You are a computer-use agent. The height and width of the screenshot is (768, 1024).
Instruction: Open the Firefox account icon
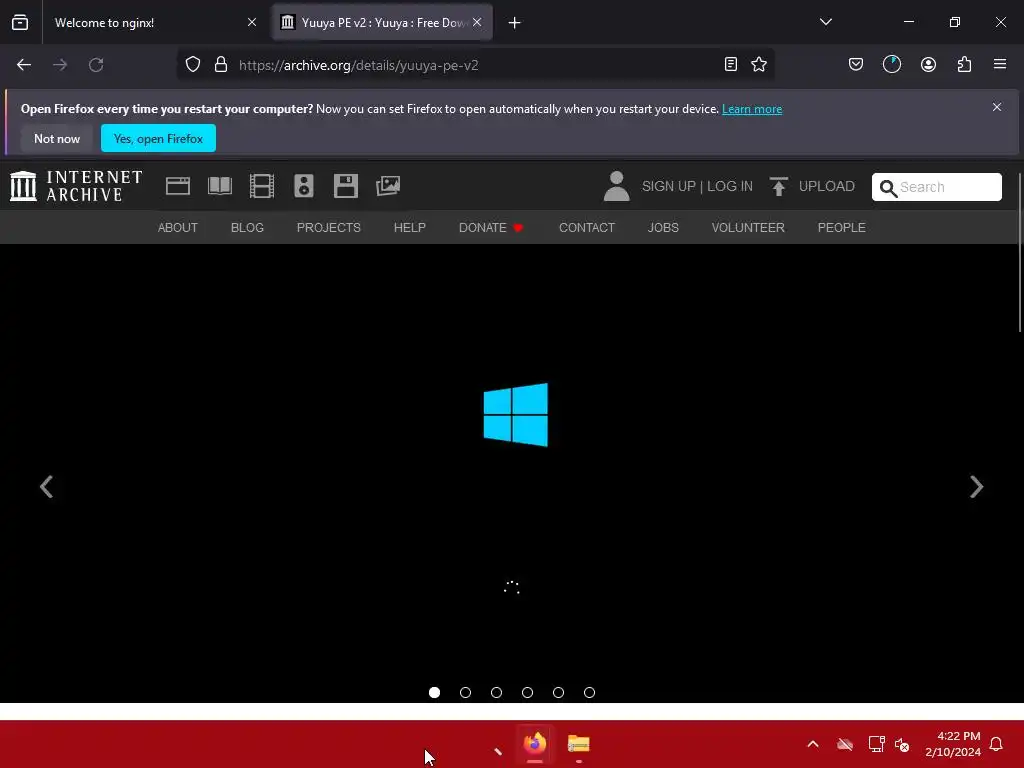coord(929,64)
